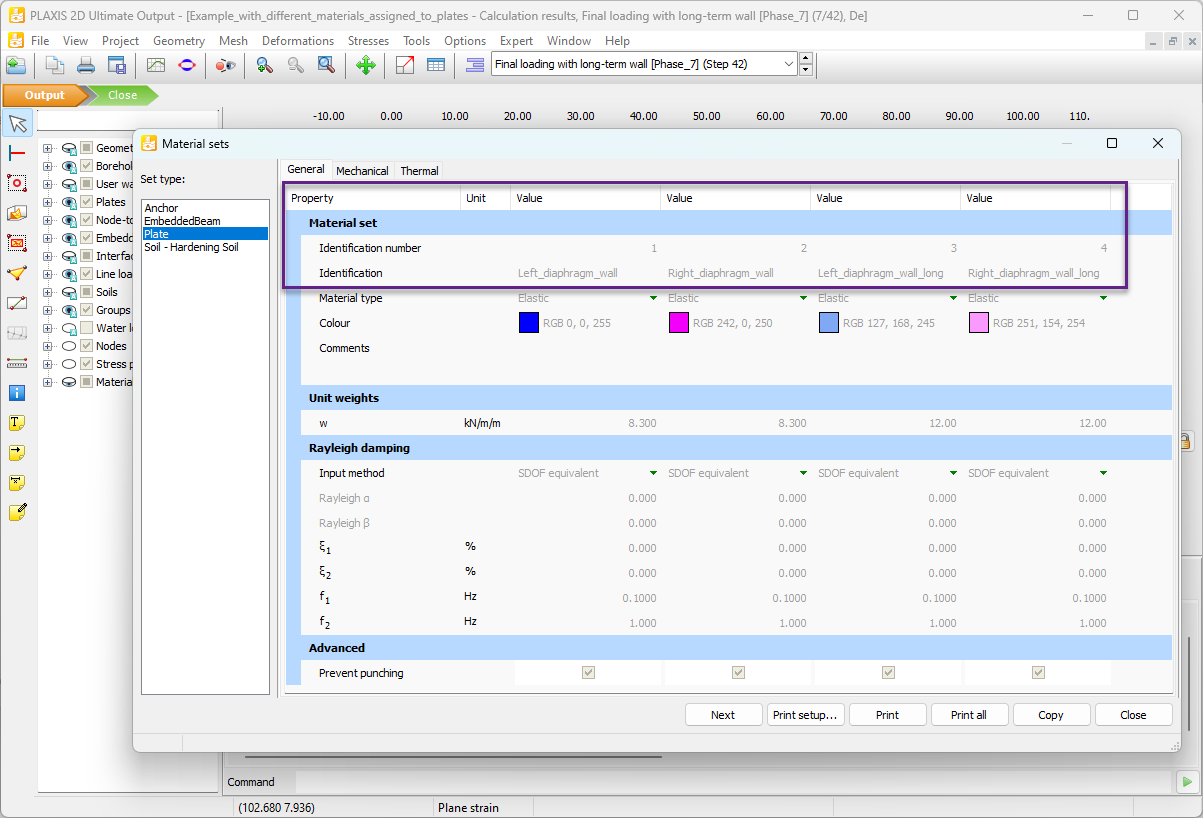This screenshot has width=1203, height=818.
Task: Expand the Boreholes tree item
Action: click(x=47, y=165)
